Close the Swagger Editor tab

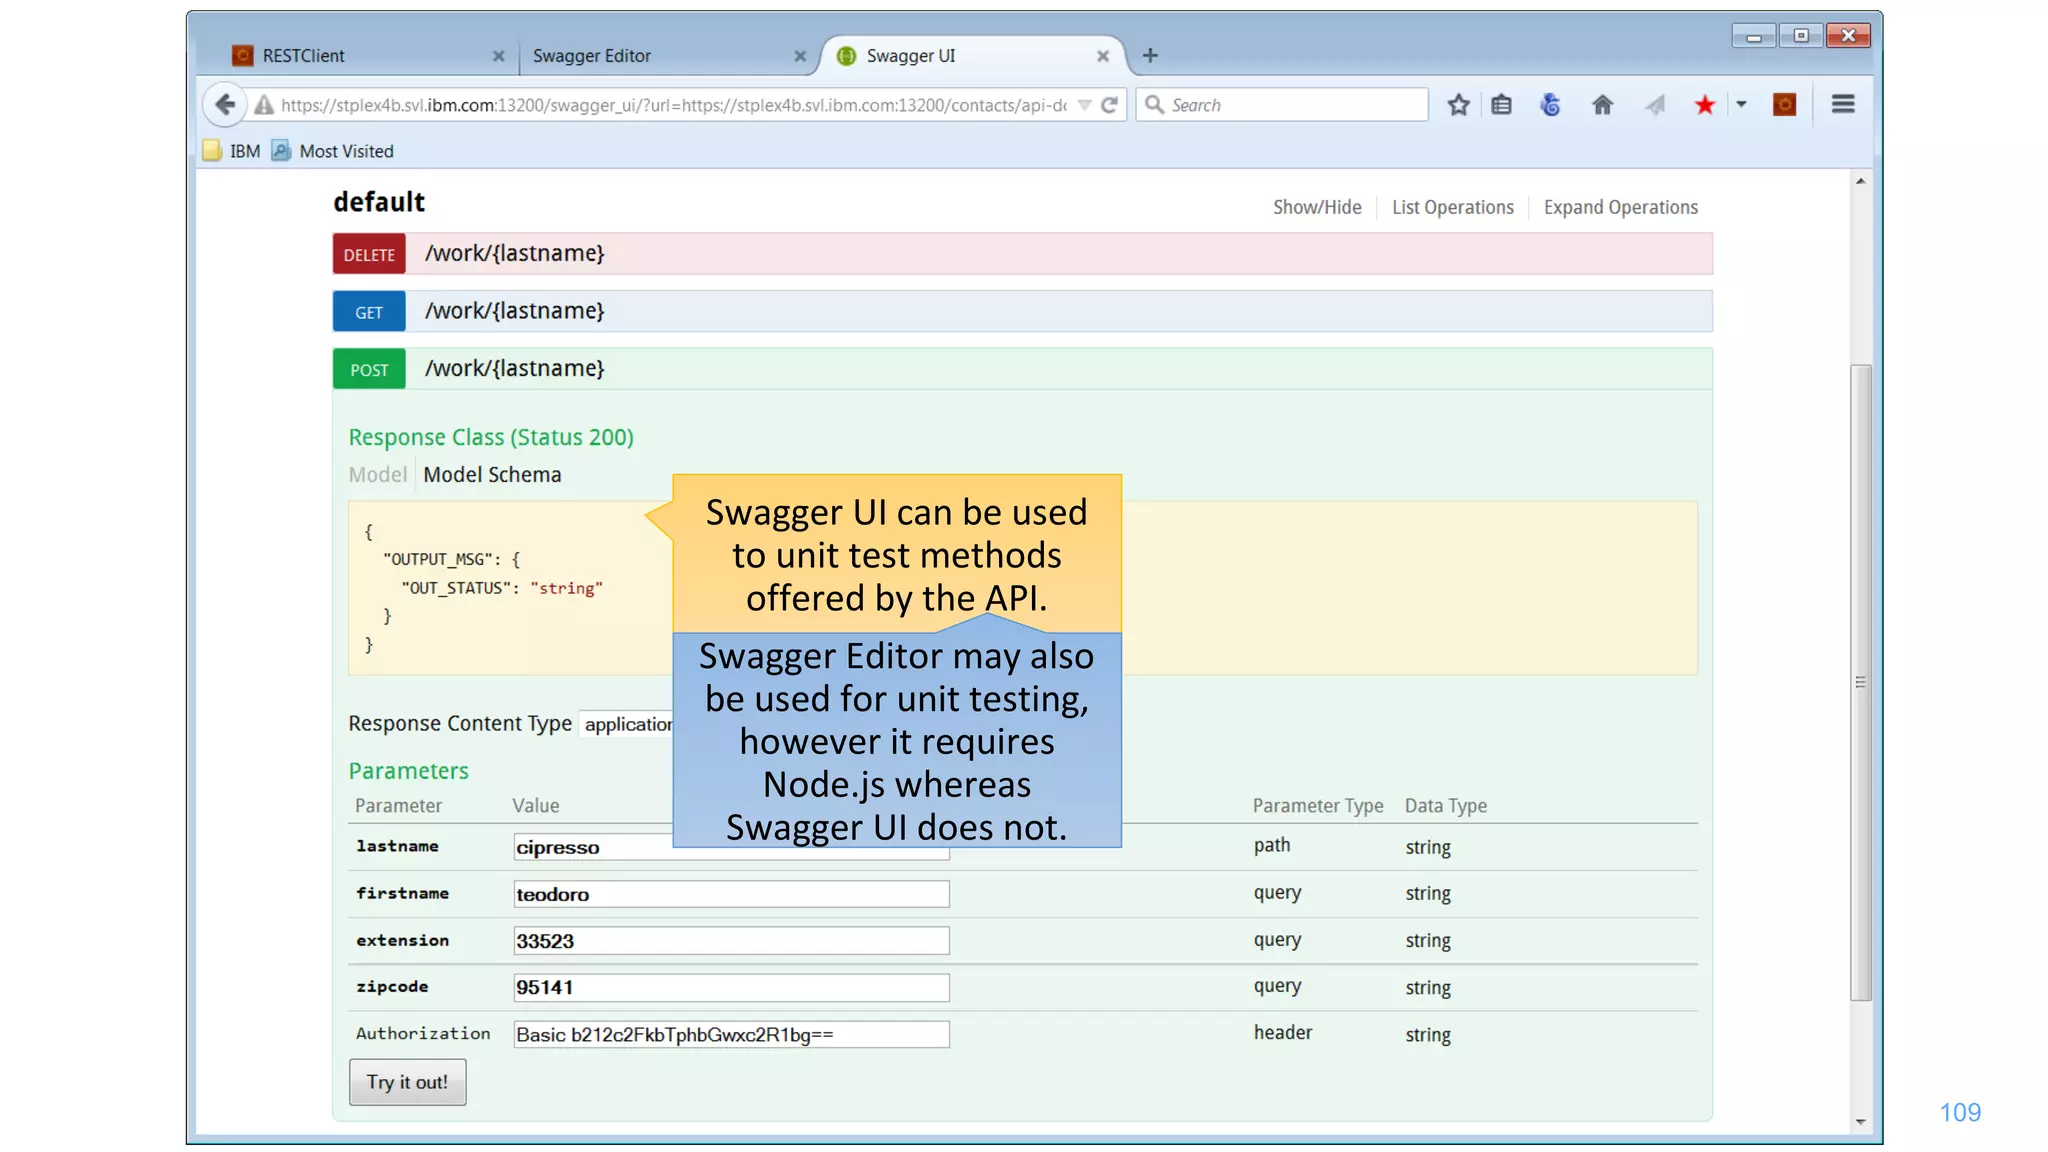coord(800,56)
